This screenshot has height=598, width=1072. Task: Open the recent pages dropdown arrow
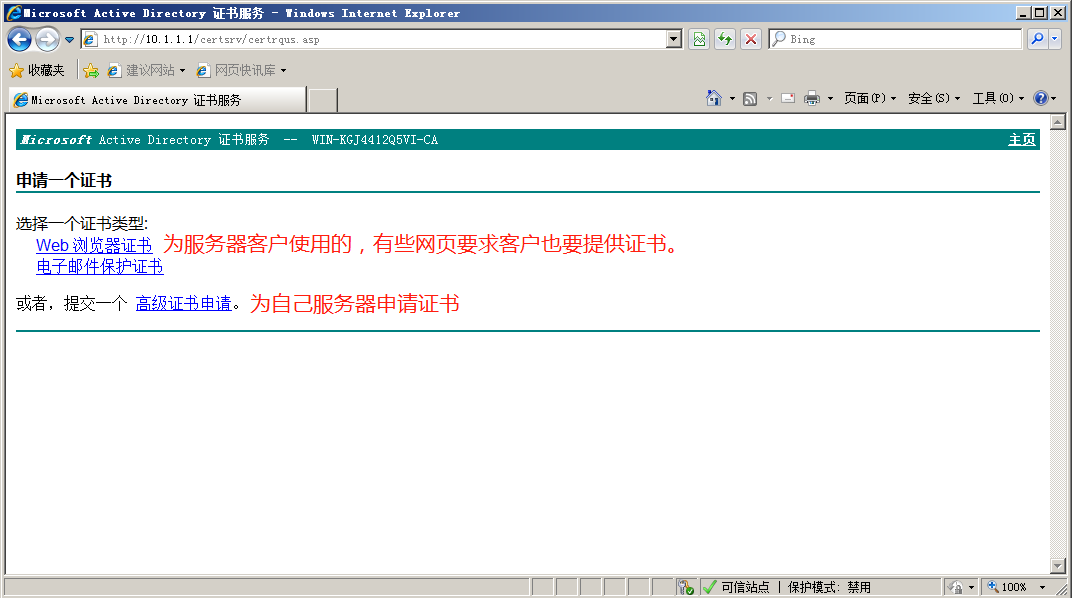(69, 40)
